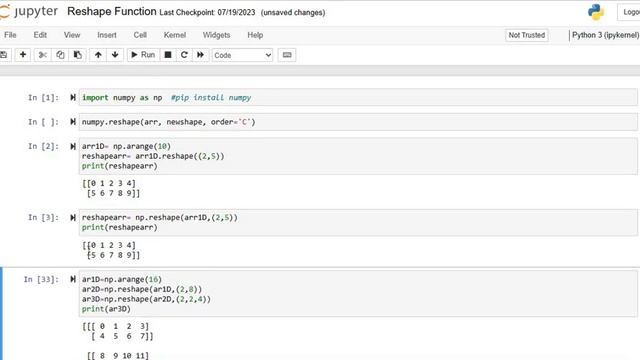Run cell In [1] using its run icon
The image size is (640, 360).
click(x=73, y=98)
